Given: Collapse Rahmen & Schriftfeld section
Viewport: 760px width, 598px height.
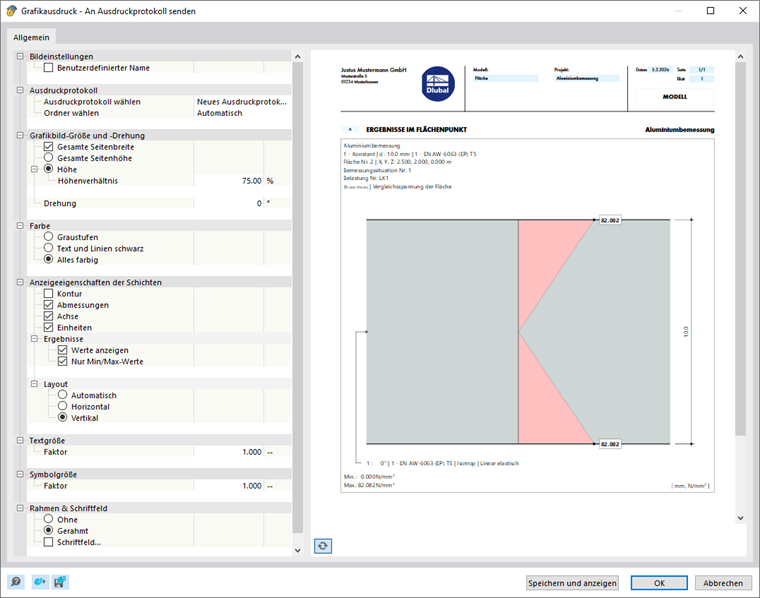Looking at the screenshot, I should [x=20, y=508].
